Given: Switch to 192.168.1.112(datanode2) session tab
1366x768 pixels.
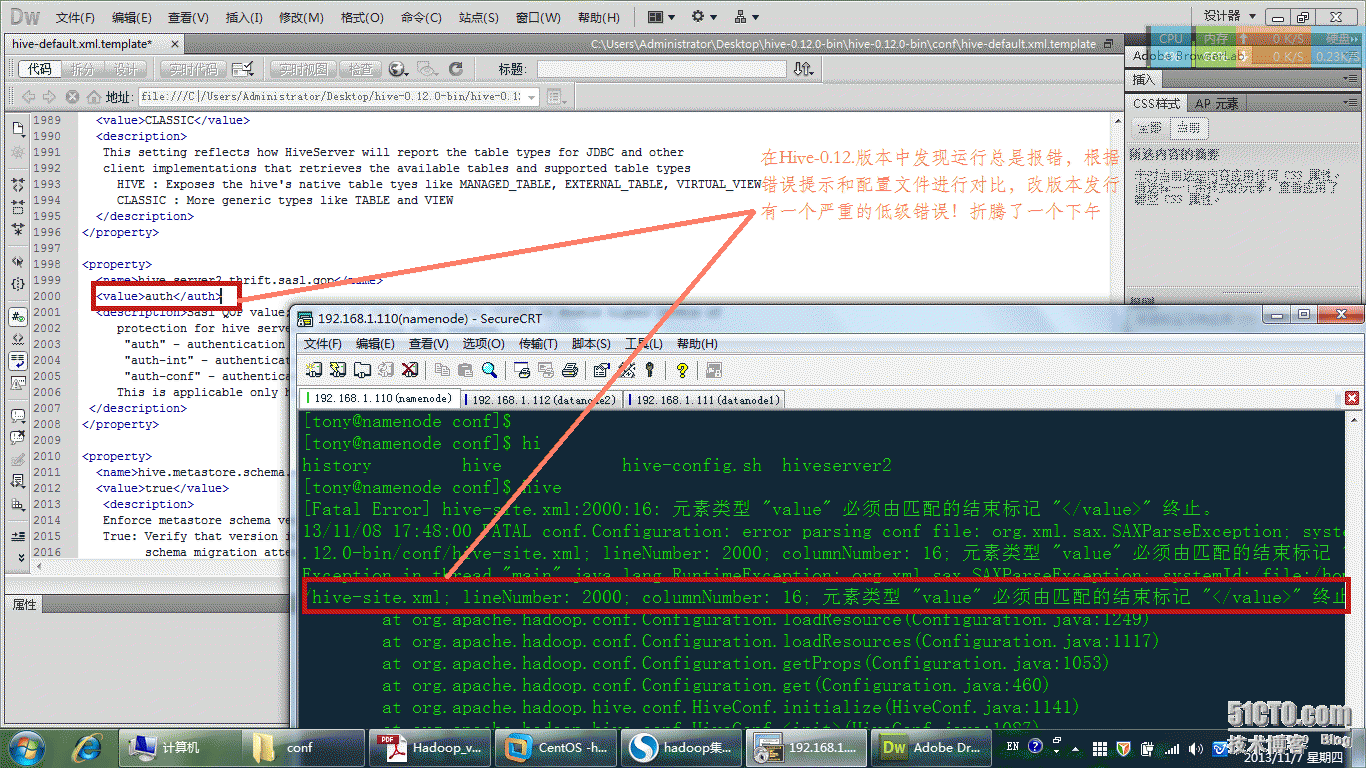Looking at the screenshot, I should coord(541,399).
